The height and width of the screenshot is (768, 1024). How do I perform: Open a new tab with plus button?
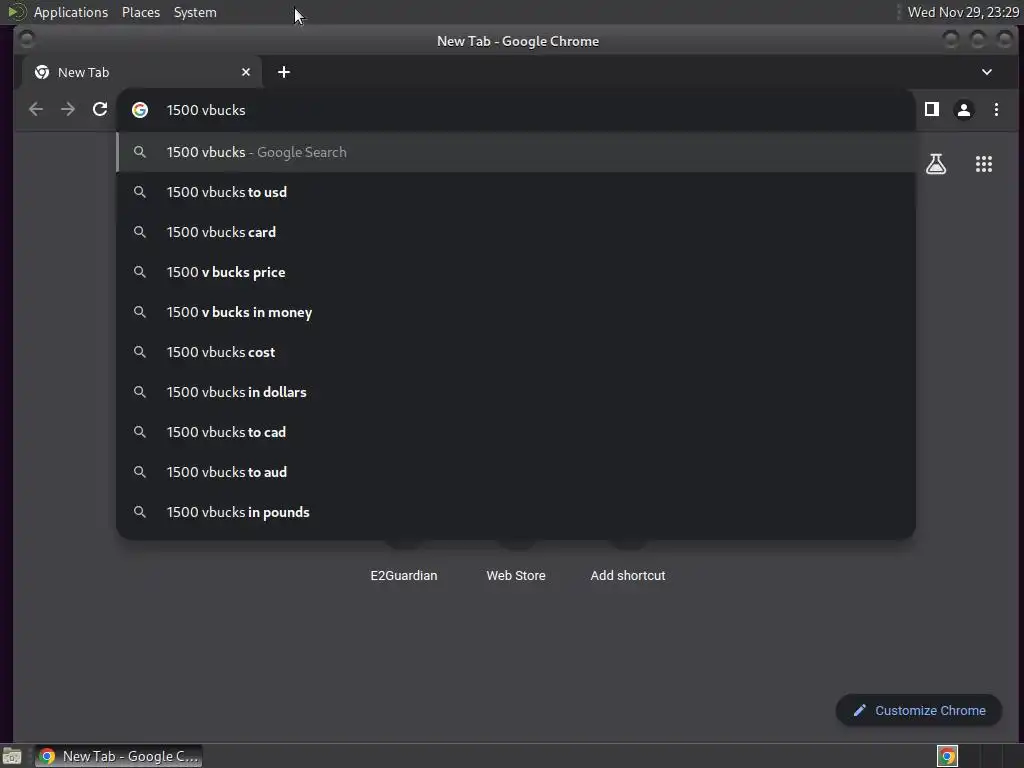tap(283, 72)
